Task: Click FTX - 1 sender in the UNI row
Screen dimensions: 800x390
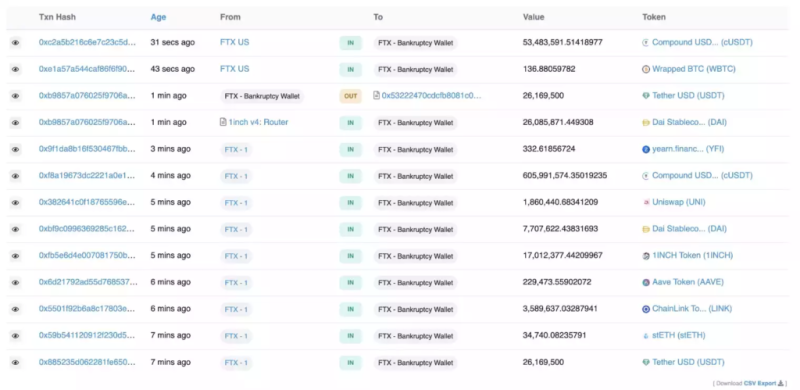Action: tap(236, 203)
